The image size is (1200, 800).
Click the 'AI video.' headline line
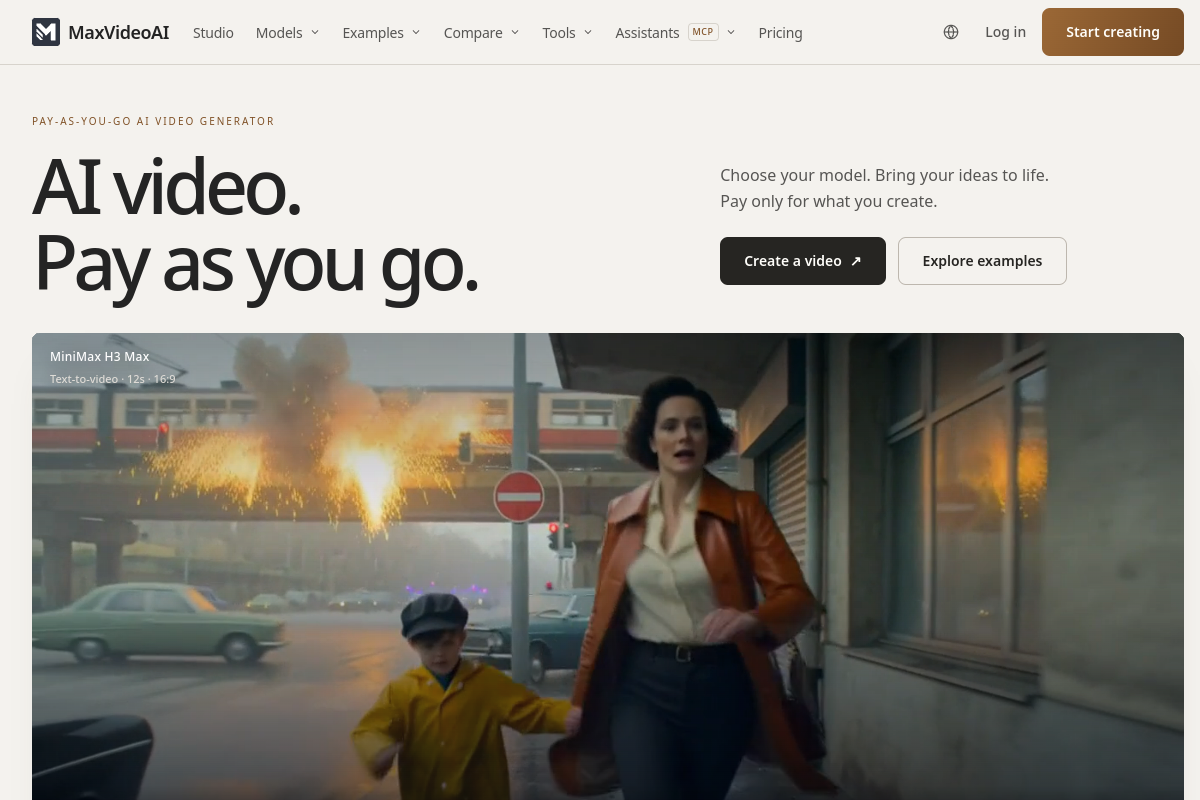(167, 187)
